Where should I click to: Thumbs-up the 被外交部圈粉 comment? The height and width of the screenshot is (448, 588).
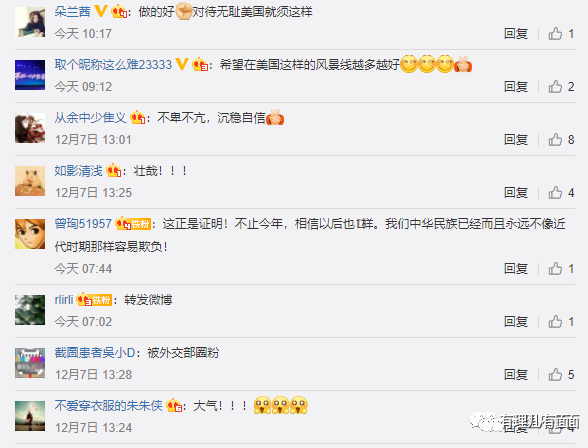[555, 375]
